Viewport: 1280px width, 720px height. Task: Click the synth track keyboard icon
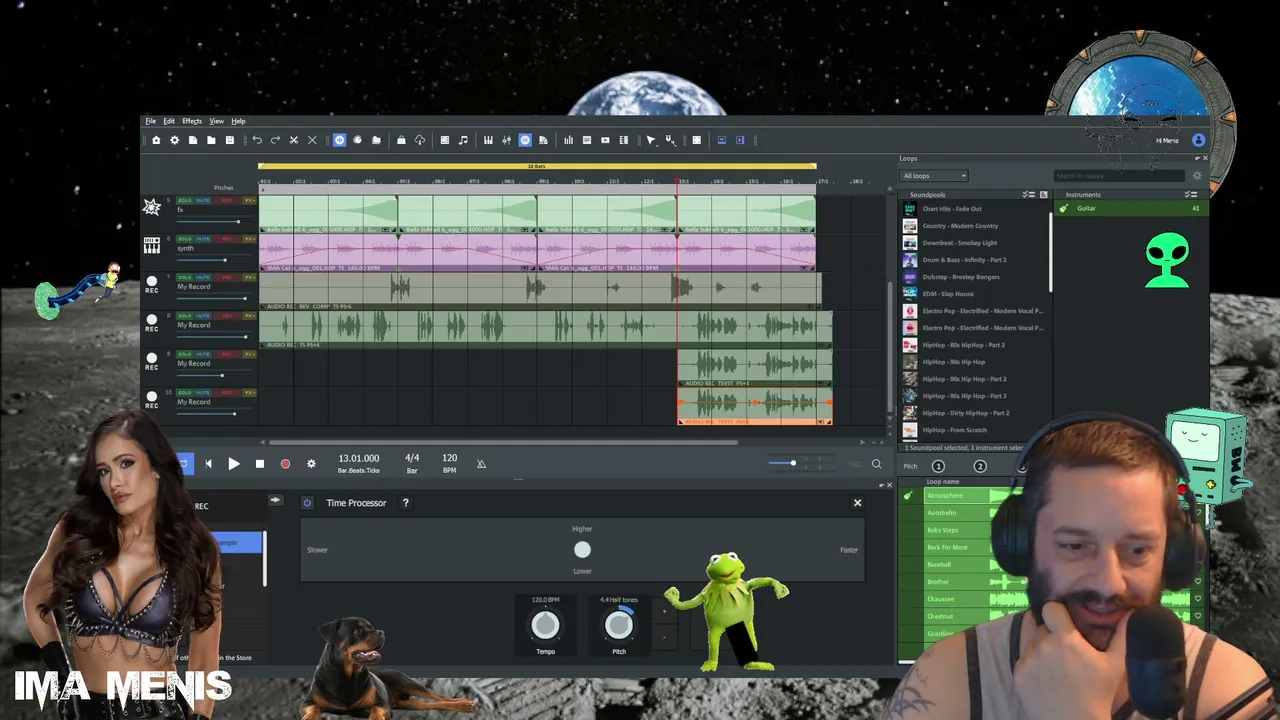(152, 245)
